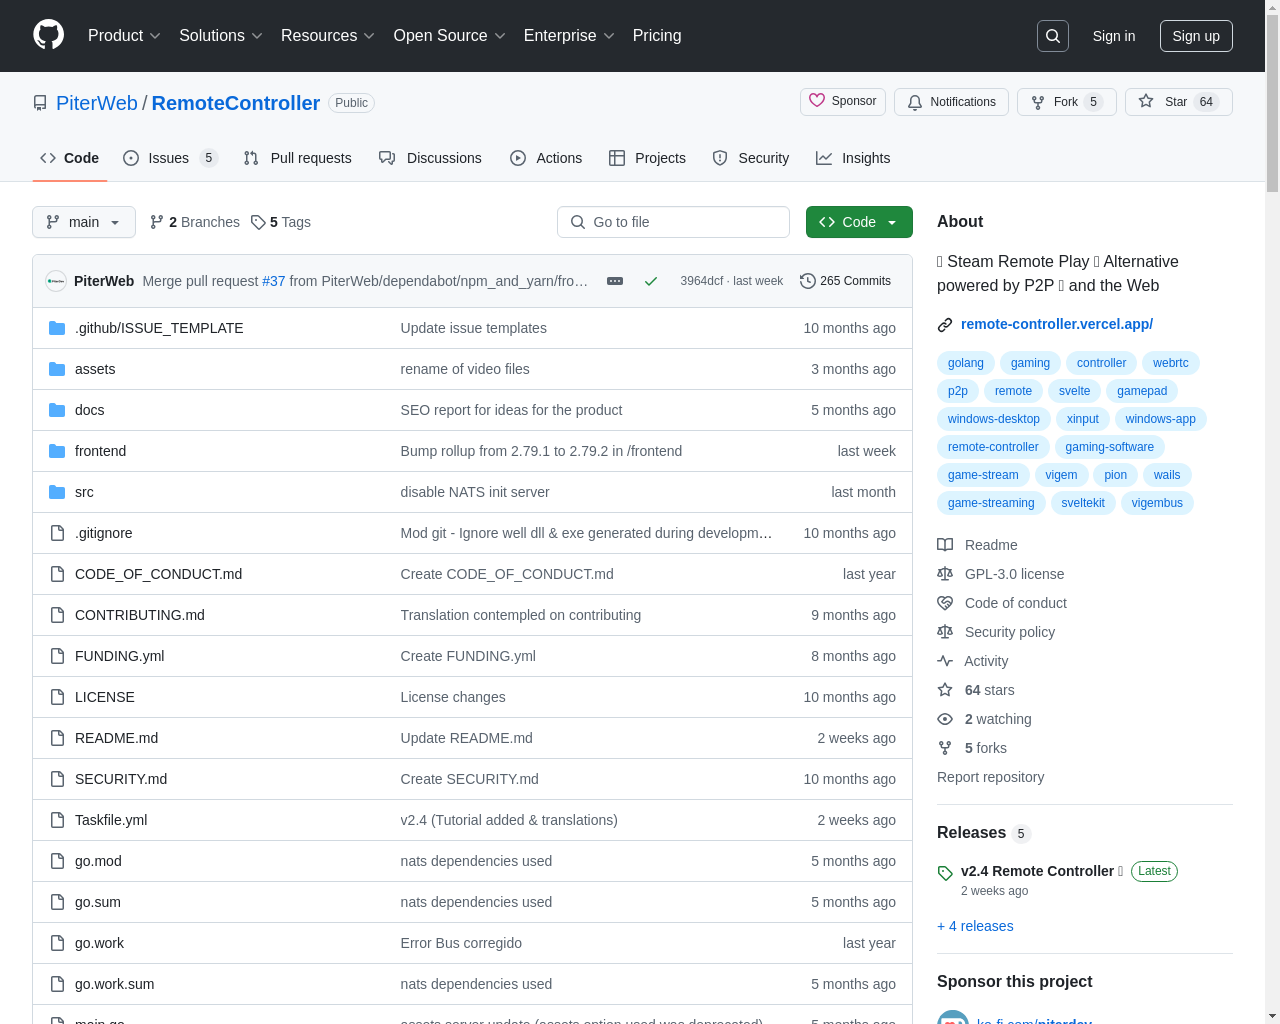The height and width of the screenshot is (1024, 1280).
Task: Click the green check status icon
Action: coord(651,281)
